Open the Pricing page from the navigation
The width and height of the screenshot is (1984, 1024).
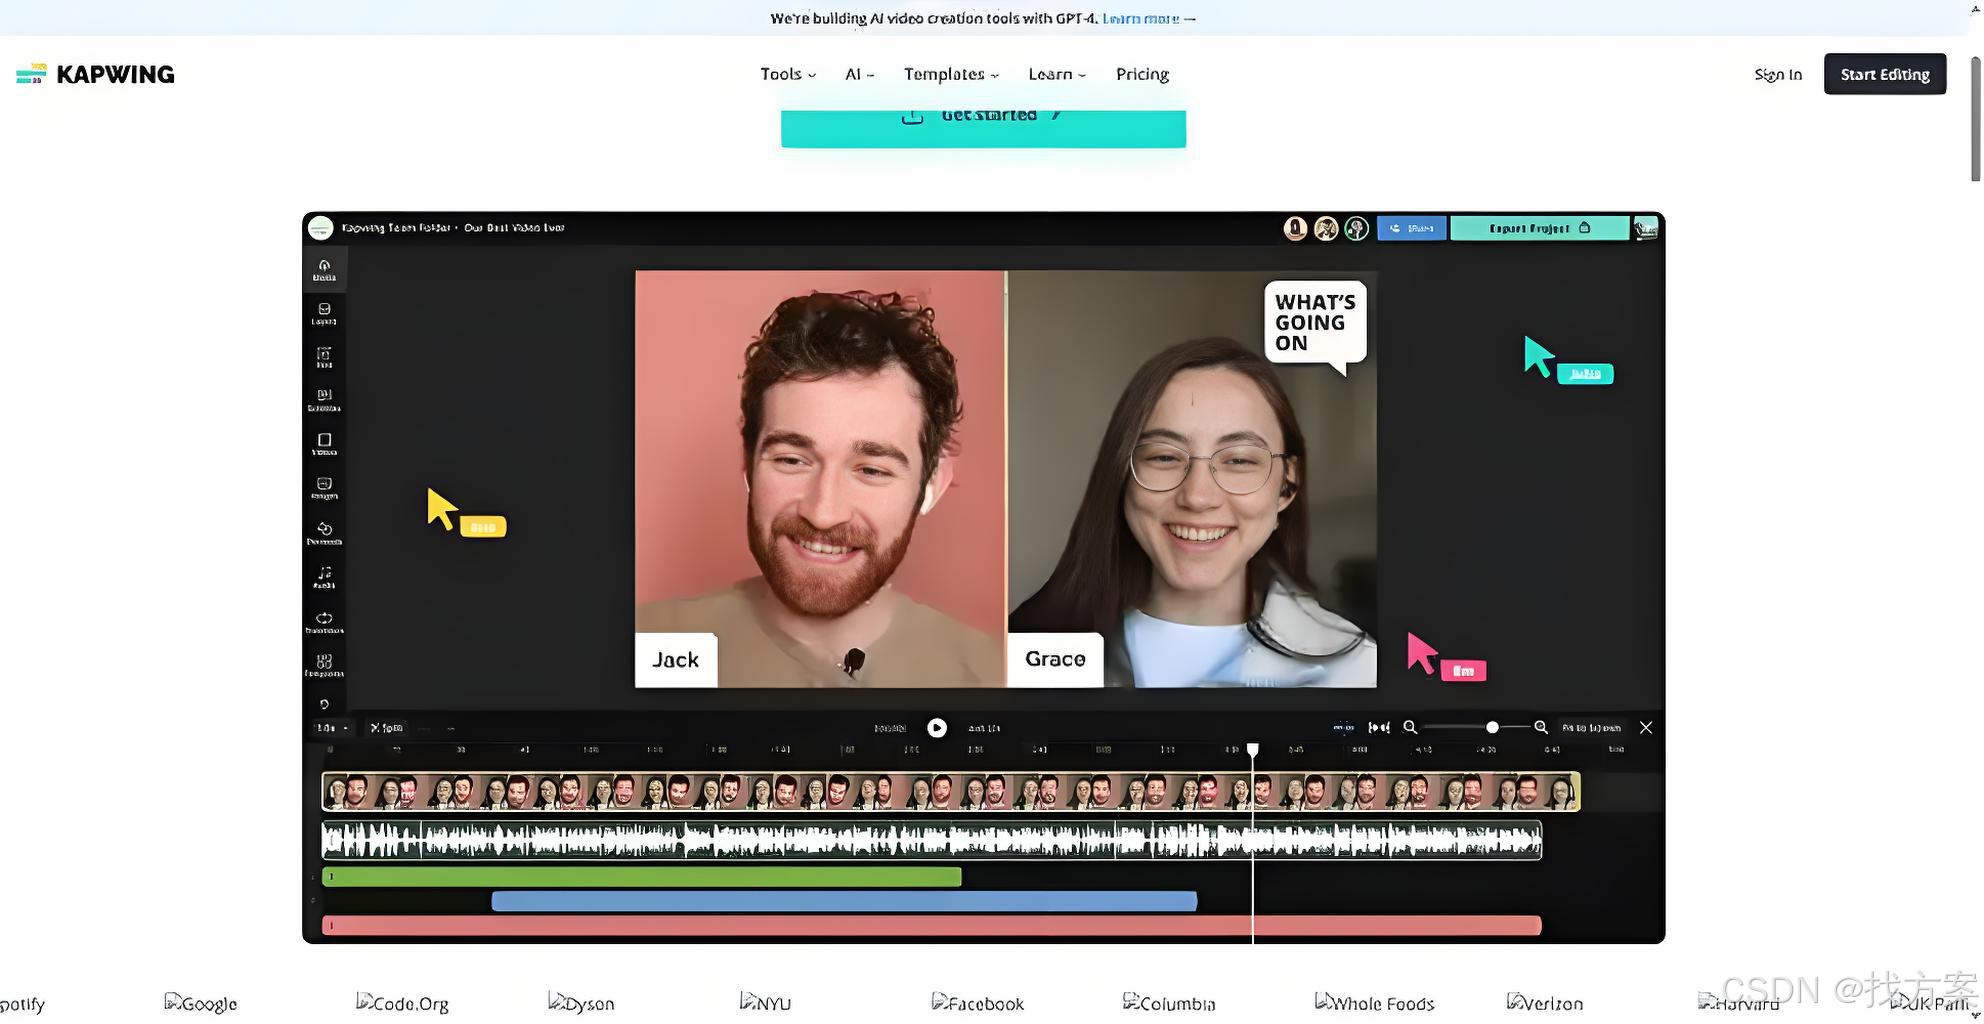[x=1142, y=74]
